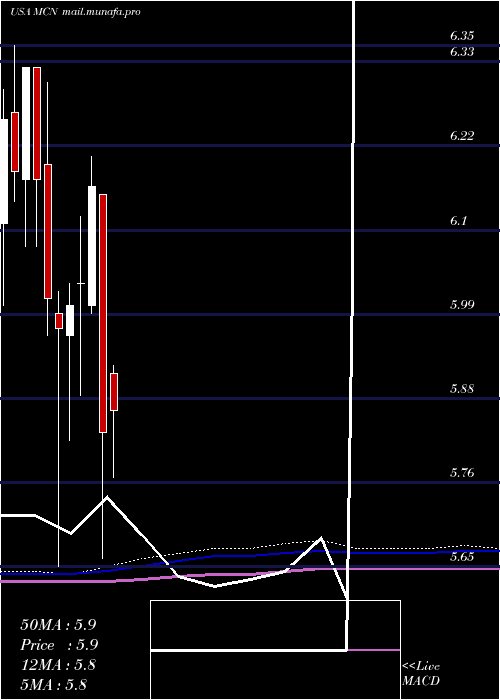Click the 6.35 price level label

point(462,36)
